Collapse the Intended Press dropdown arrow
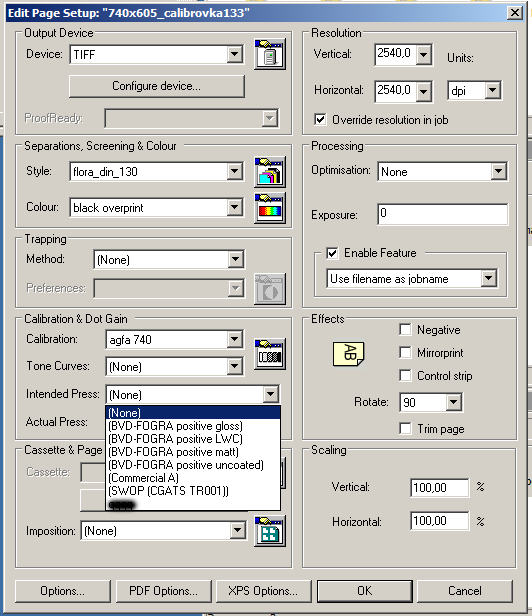532x616 pixels. [271, 394]
